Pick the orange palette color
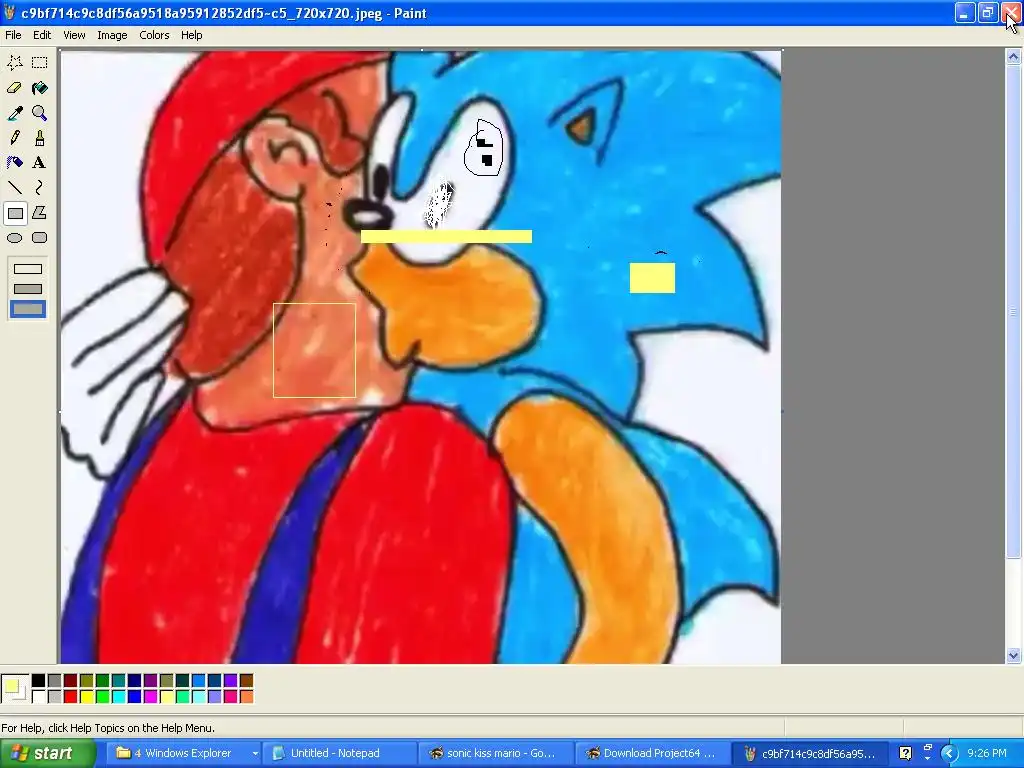The width and height of the screenshot is (1024, 768). pyautogui.click(x=246, y=697)
